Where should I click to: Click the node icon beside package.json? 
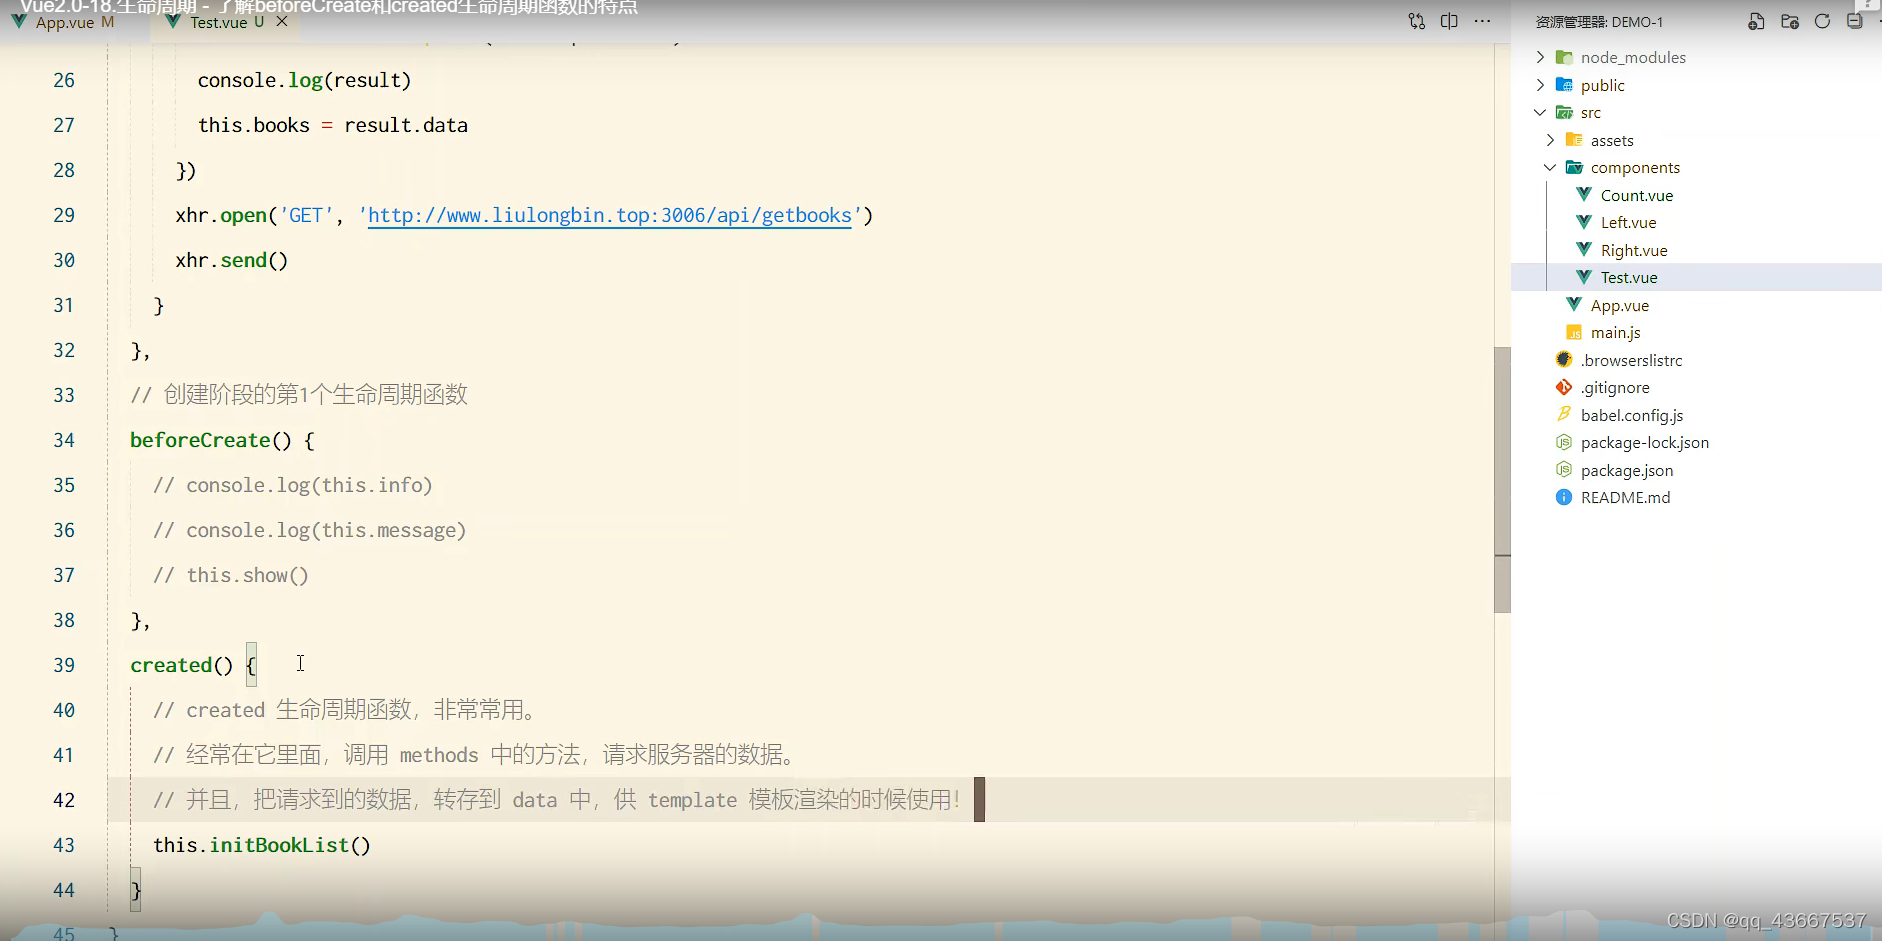[x=1564, y=469]
